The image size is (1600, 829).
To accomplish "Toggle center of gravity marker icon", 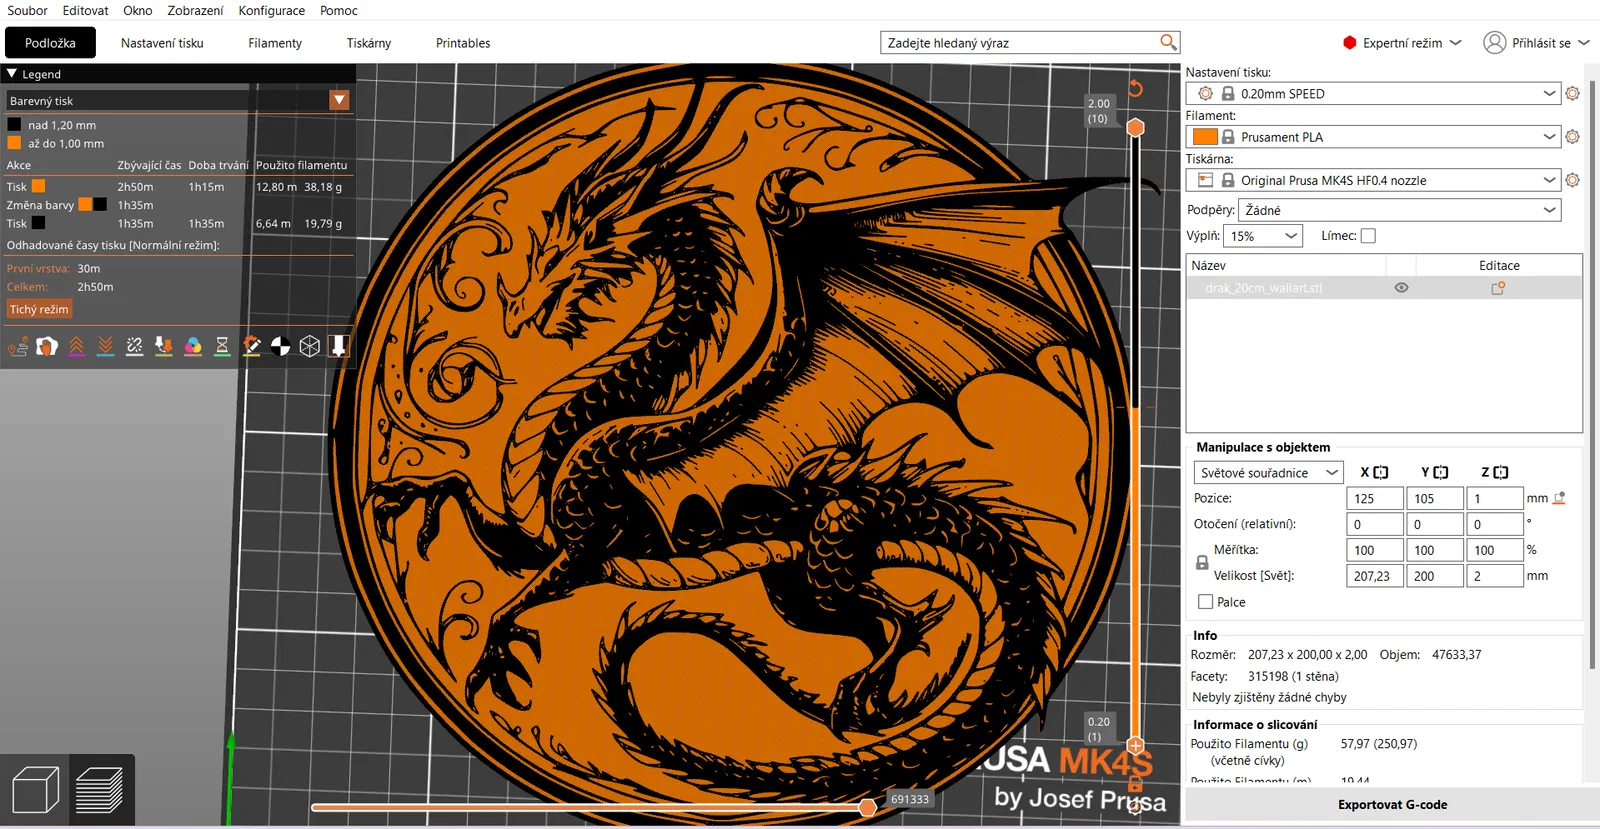I will 281,346.
